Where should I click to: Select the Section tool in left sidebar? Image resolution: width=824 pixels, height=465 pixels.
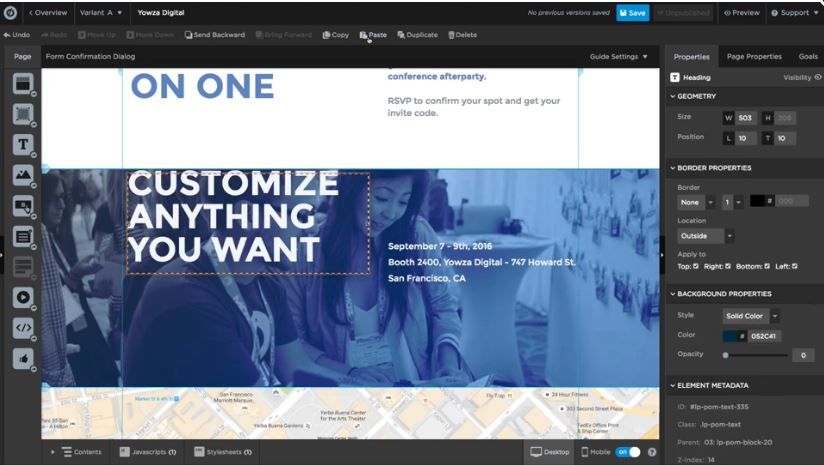[23, 84]
